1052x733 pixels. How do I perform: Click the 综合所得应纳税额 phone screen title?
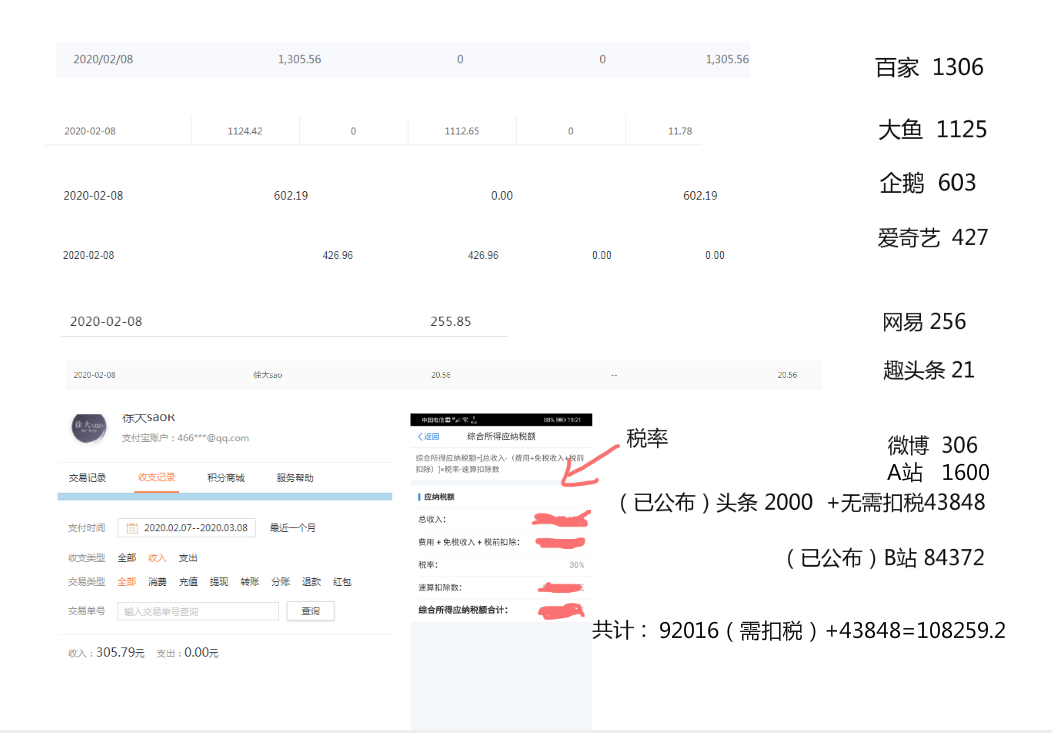[x=501, y=437]
